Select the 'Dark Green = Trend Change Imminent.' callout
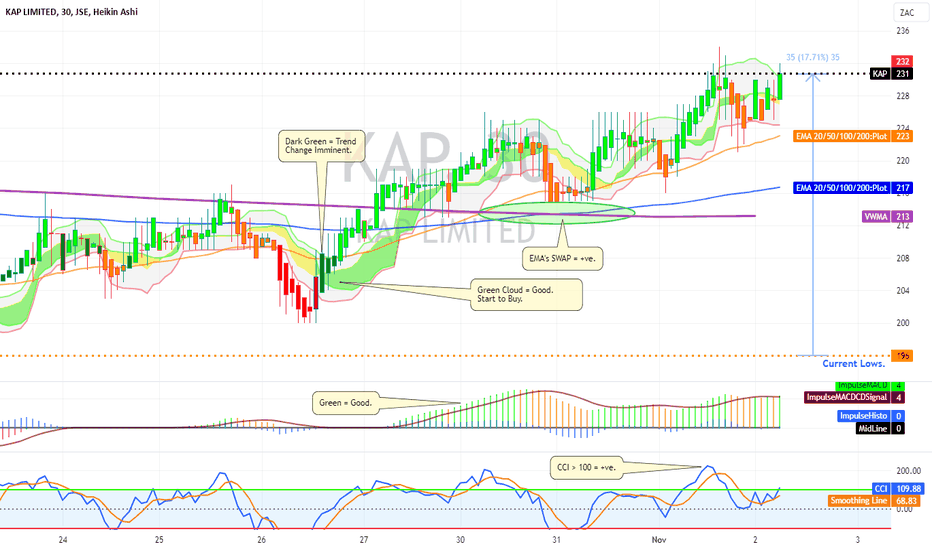 (321, 146)
